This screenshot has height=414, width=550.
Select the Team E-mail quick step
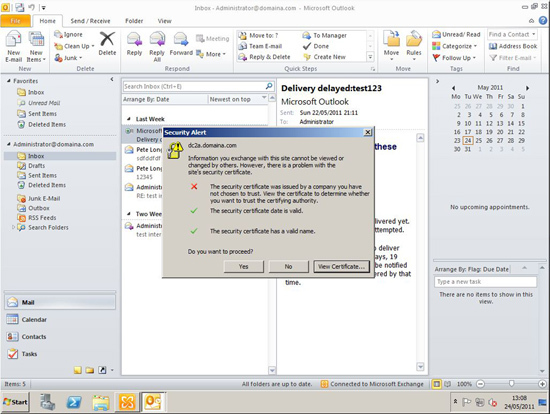(x=260, y=46)
